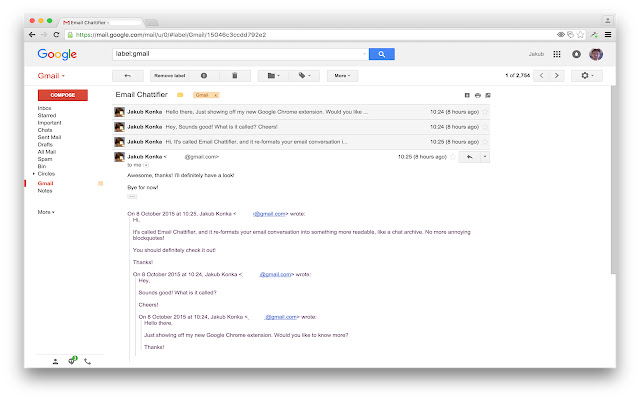The height and width of the screenshot is (400, 640).
Task: Open reply options dropdown arrow
Action: [x=485, y=157]
